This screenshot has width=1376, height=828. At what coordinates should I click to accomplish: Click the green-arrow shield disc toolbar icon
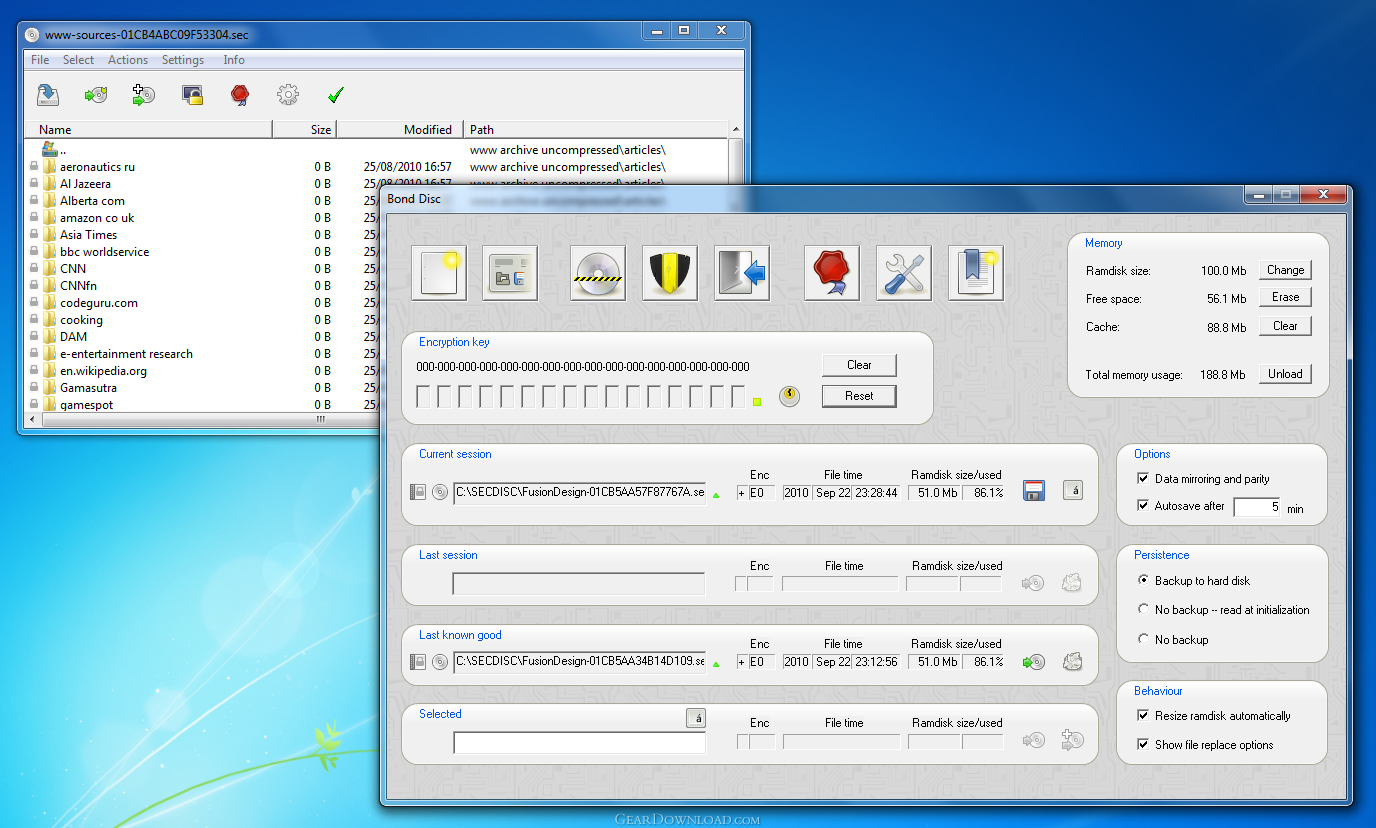pos(96,95)
